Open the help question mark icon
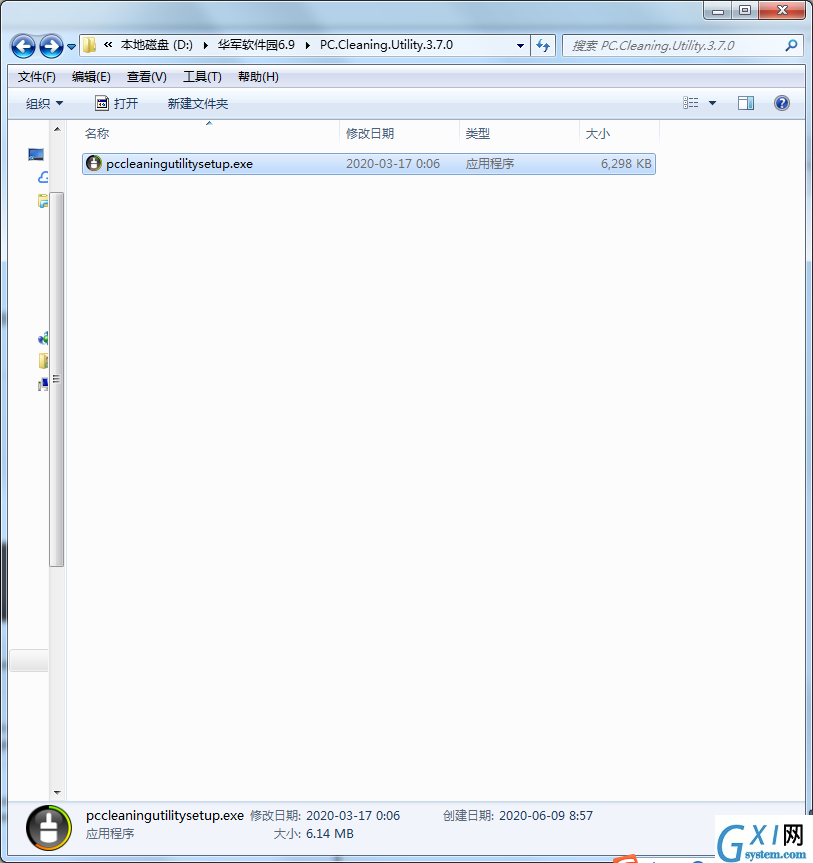Image resolution: width=813 pixels, height=863 pixels. (782, 103)
